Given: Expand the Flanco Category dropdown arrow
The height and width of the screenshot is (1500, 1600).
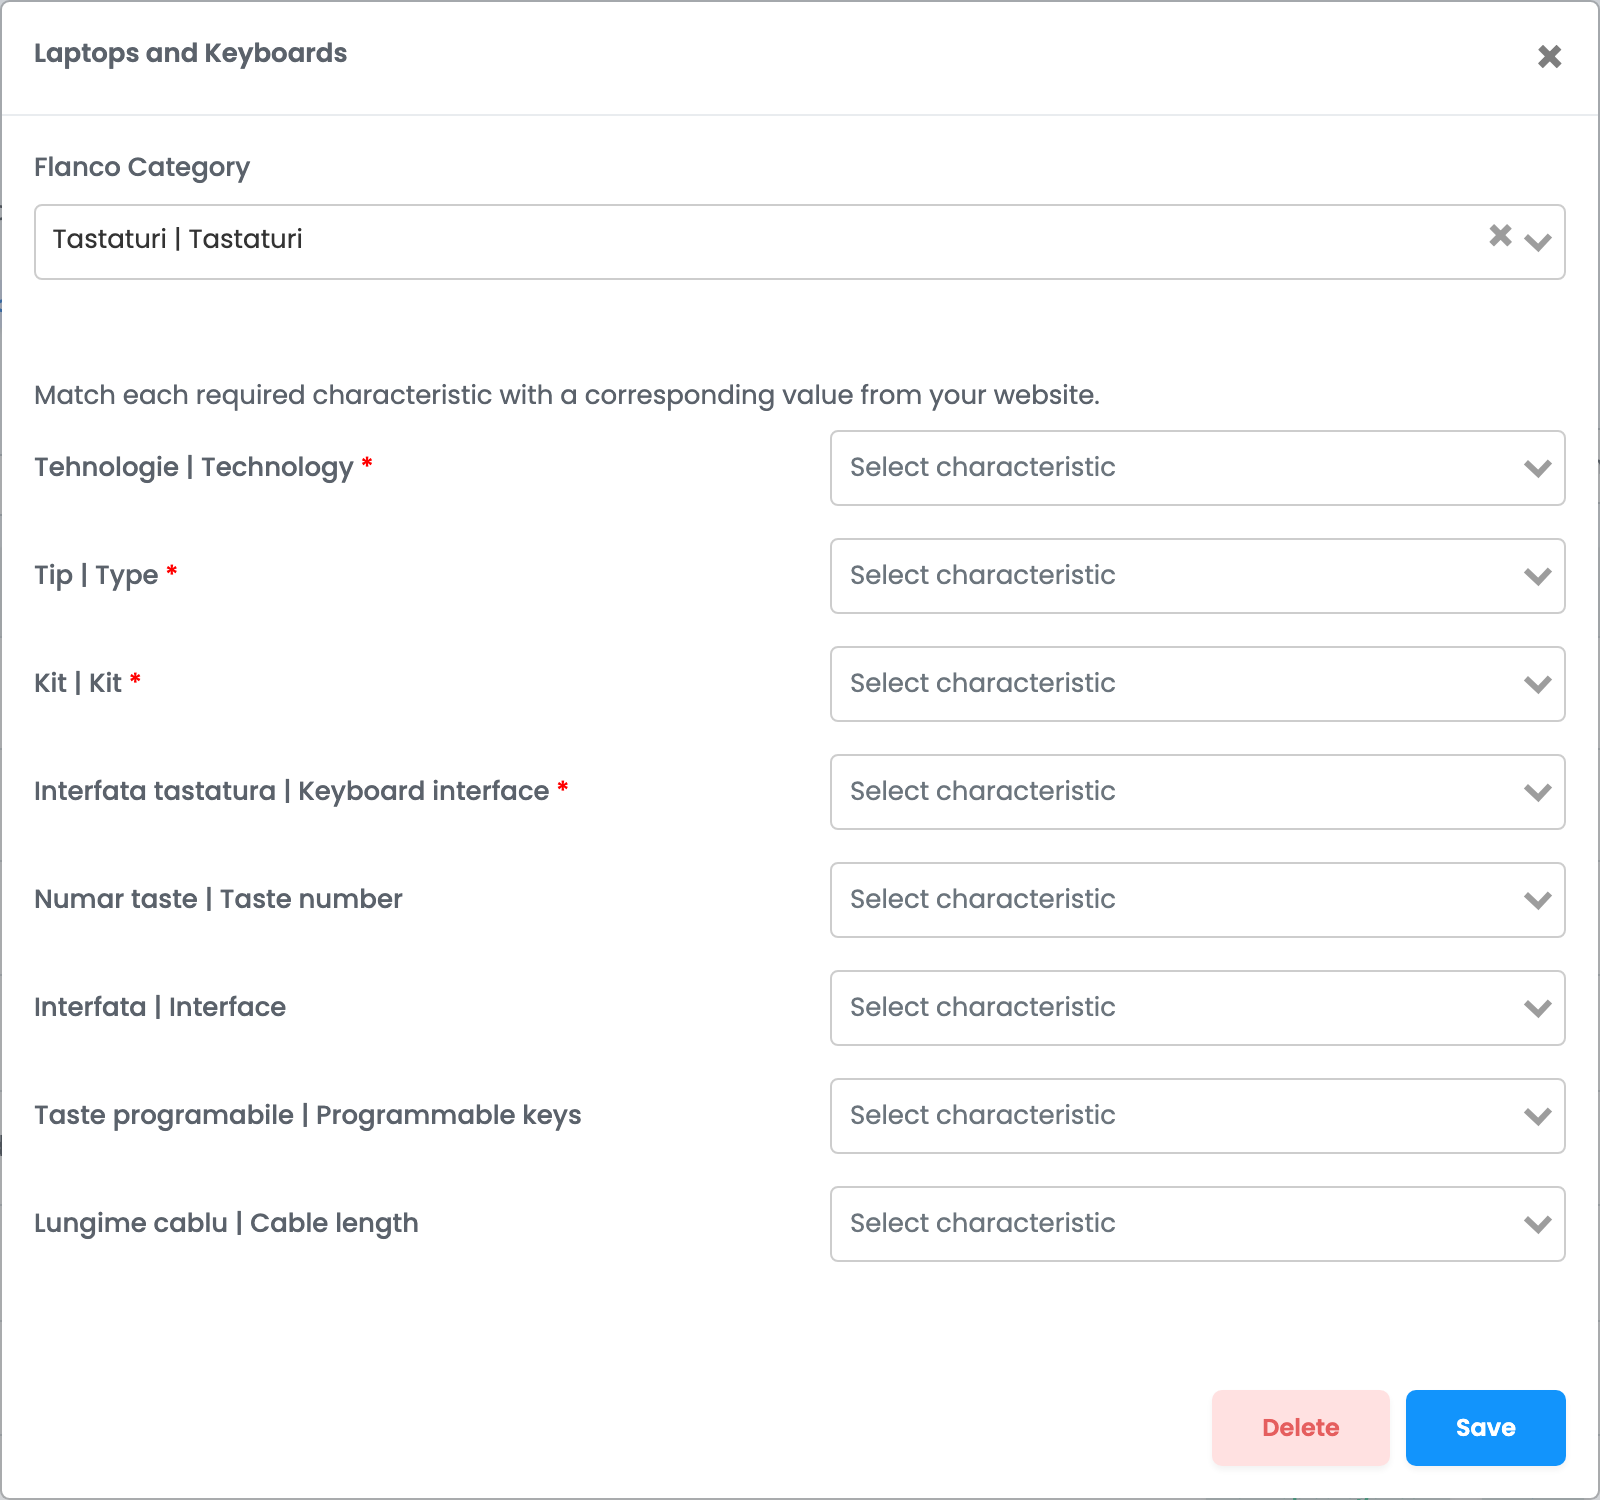Looking at the screenshot, I should click(x=1538, y=242).
